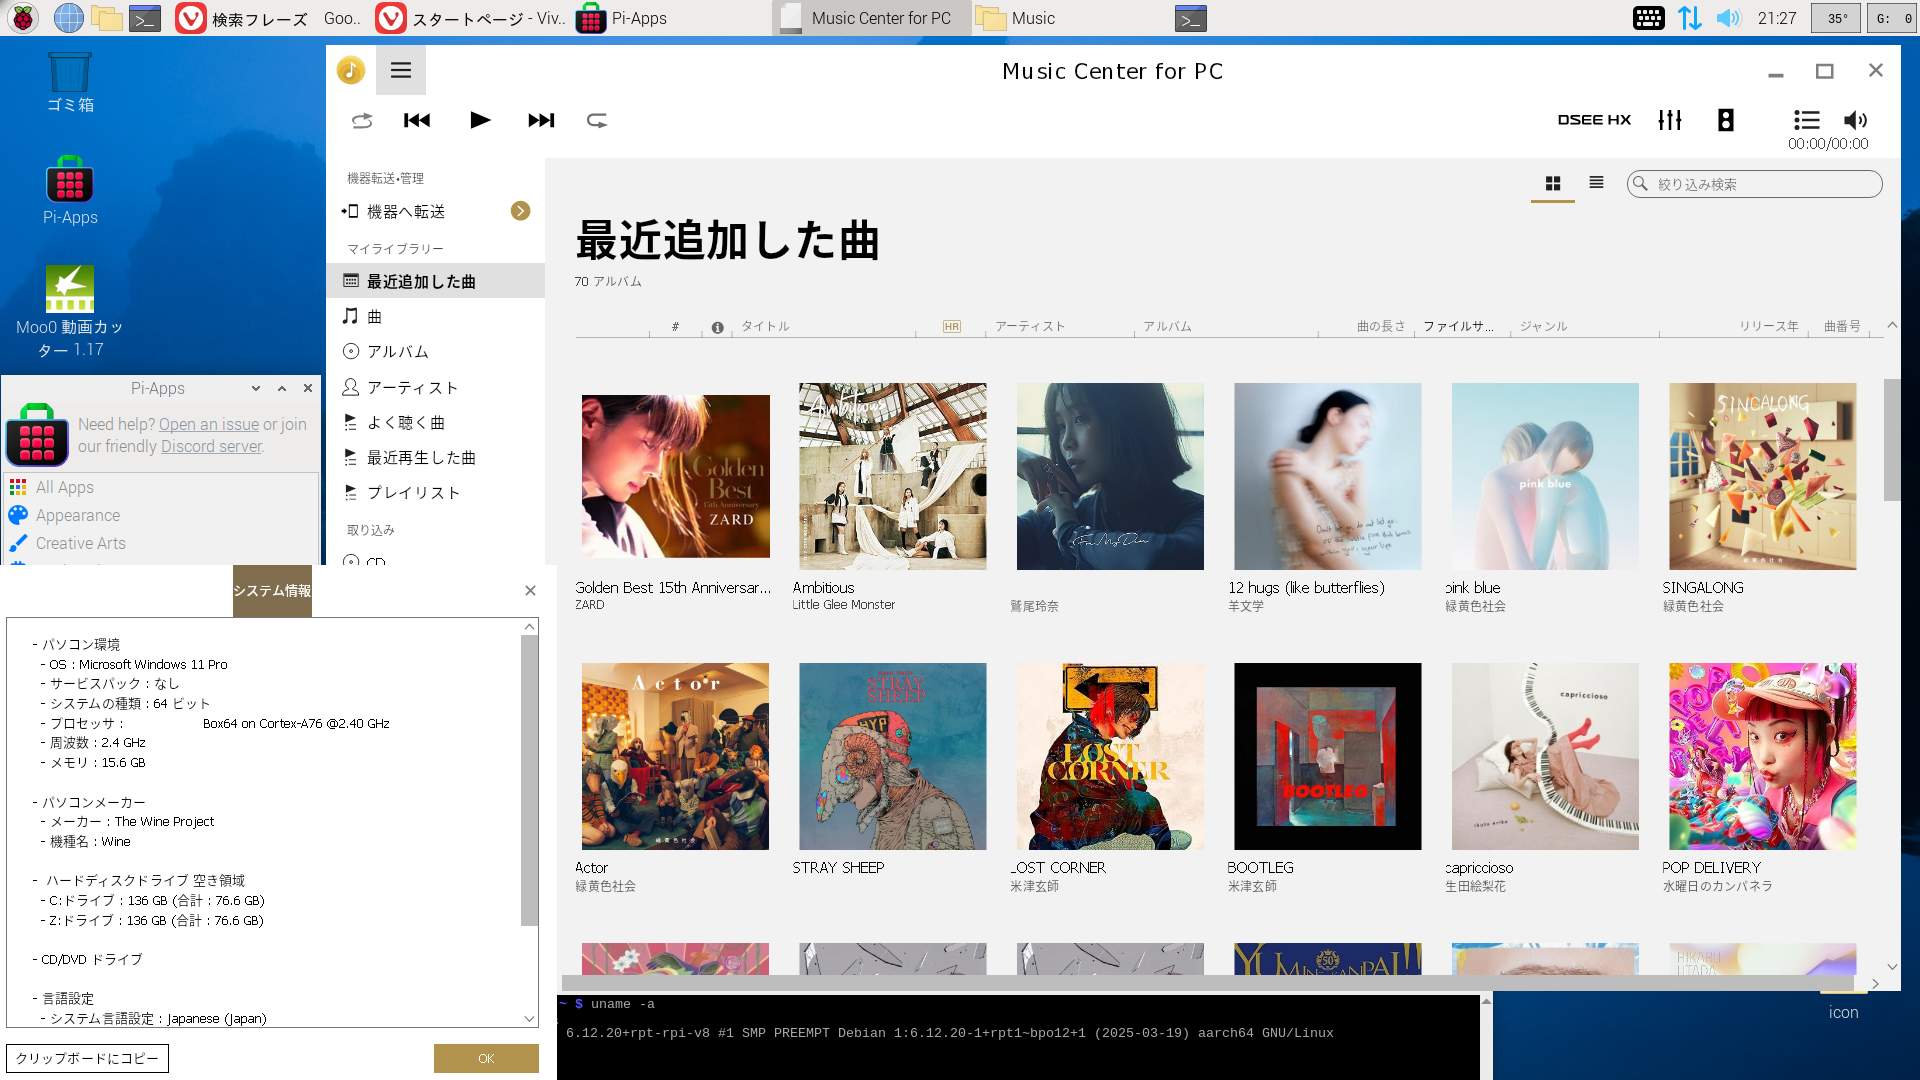Open the volume control
The width and height of the screenshot is (1920, 1080).
click(x=1855, y=120)
